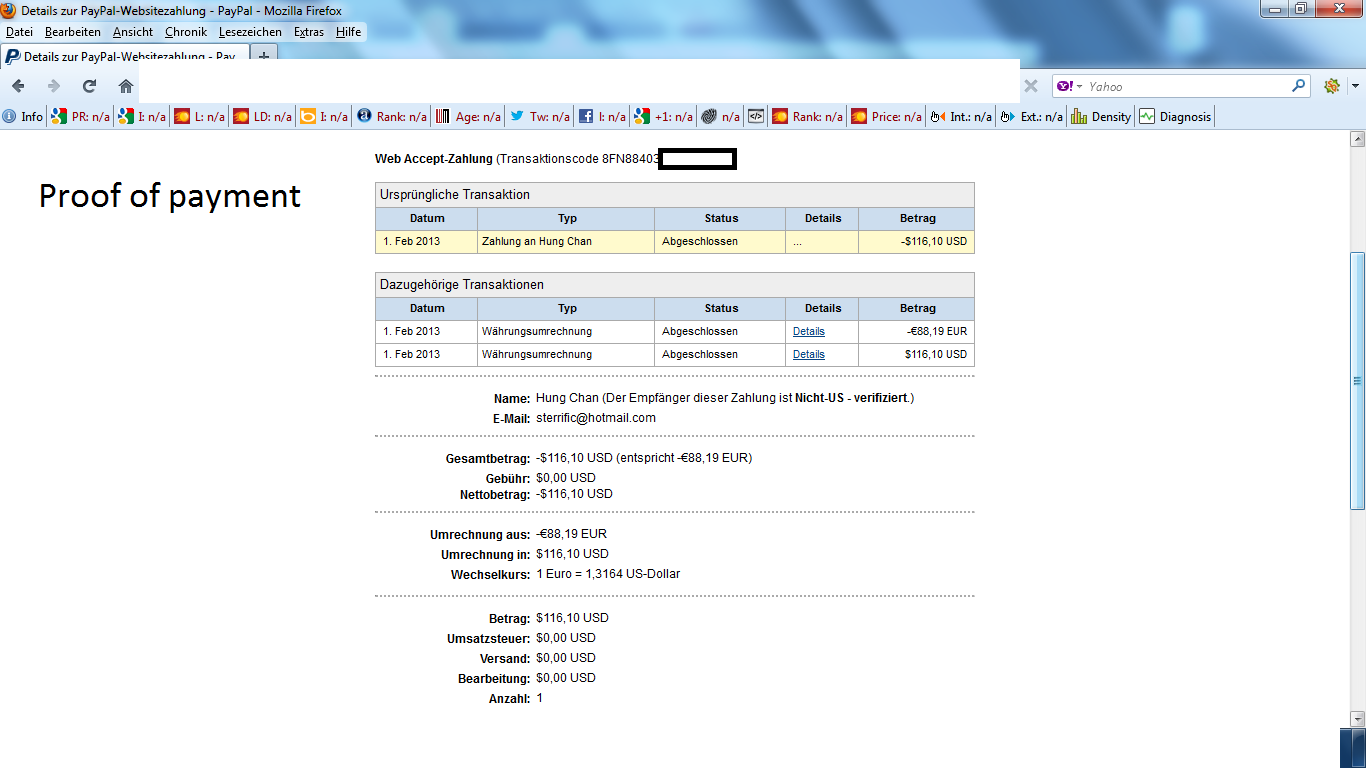Click '1 Euro = 1,3164 US-Dollar' text
Image resolution: width=1366 pixels, height=768 pixels.
(608, 574)
